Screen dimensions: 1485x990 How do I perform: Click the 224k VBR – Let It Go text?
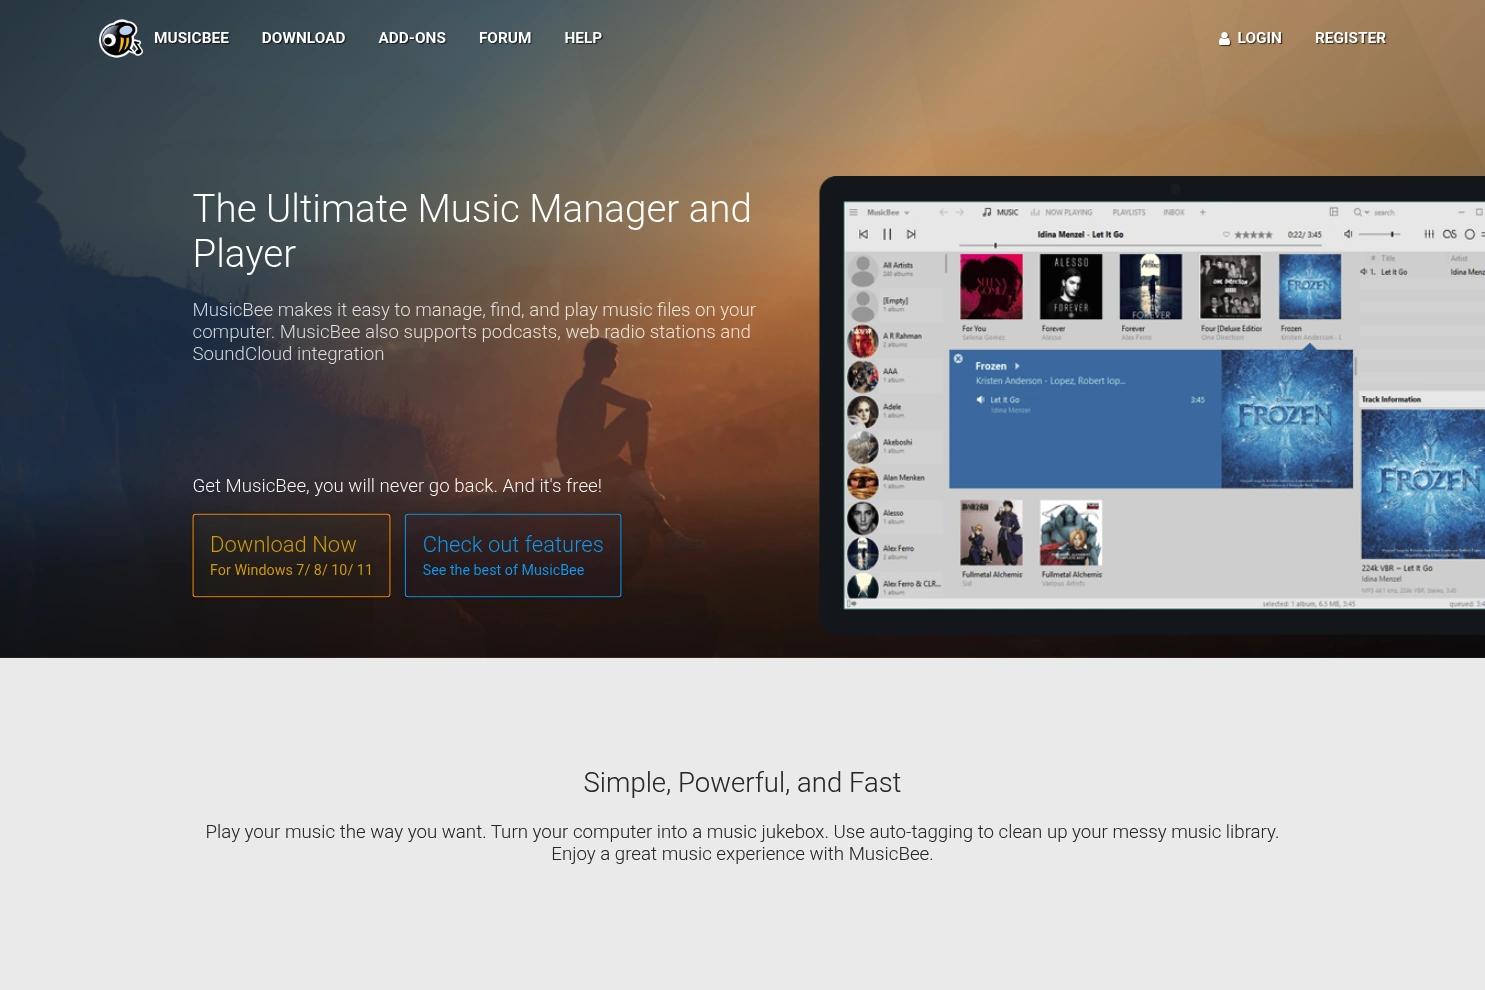pyautogui.click(x=1397, y=568)
